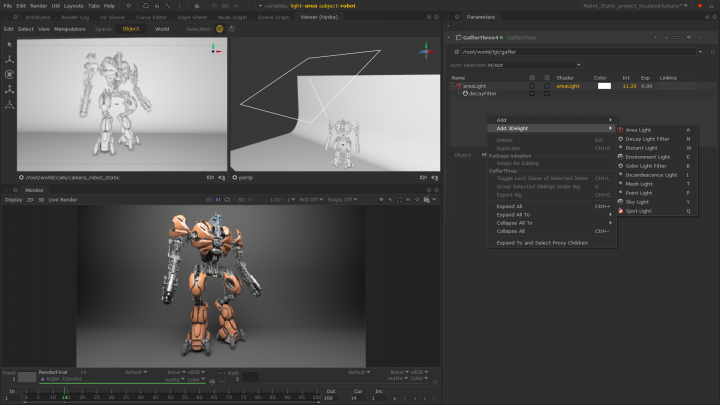Toggle second checkbox for areaLight row
The width and height of the screenshot is (720, 405).
pyautogui.click(x=546, y=86)
